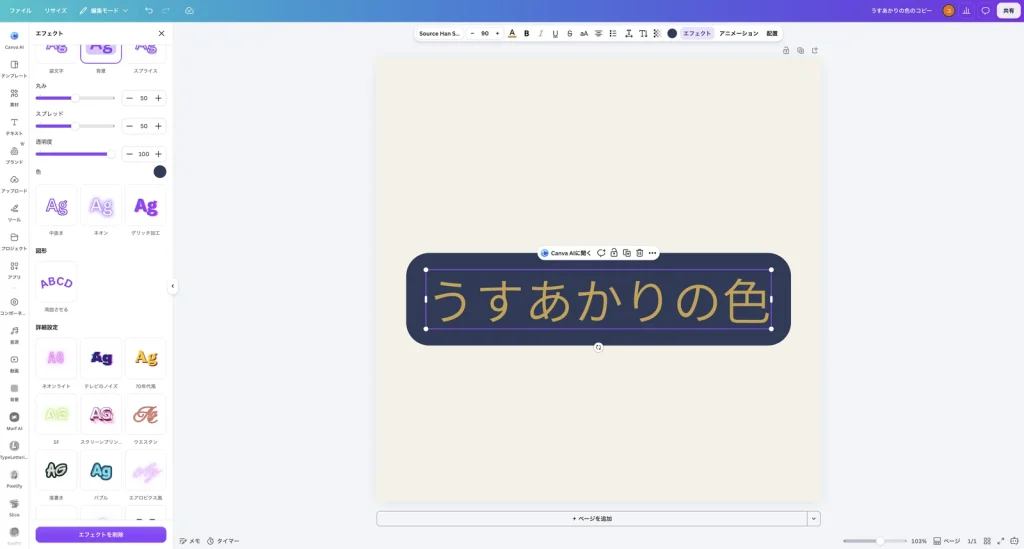Screen dimensions: 1024x549
Task: Open the Source Han S... font dropdown
Action: coord(440,33)
